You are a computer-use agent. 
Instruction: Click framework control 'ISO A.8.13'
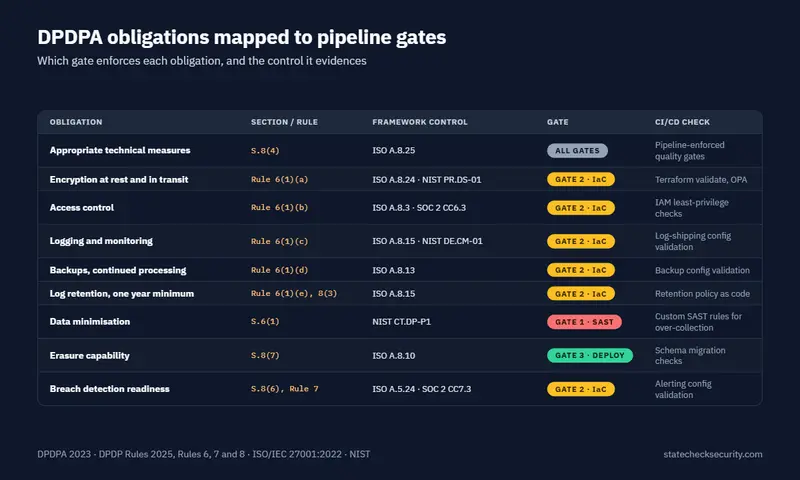pos(393,270)
